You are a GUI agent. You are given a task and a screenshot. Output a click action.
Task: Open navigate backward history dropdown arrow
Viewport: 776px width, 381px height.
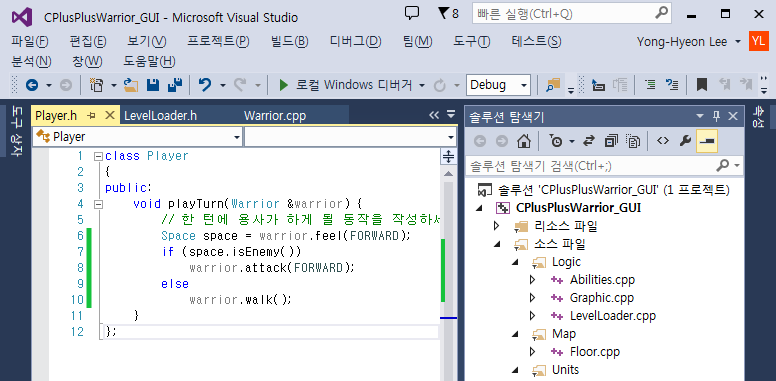48,86
